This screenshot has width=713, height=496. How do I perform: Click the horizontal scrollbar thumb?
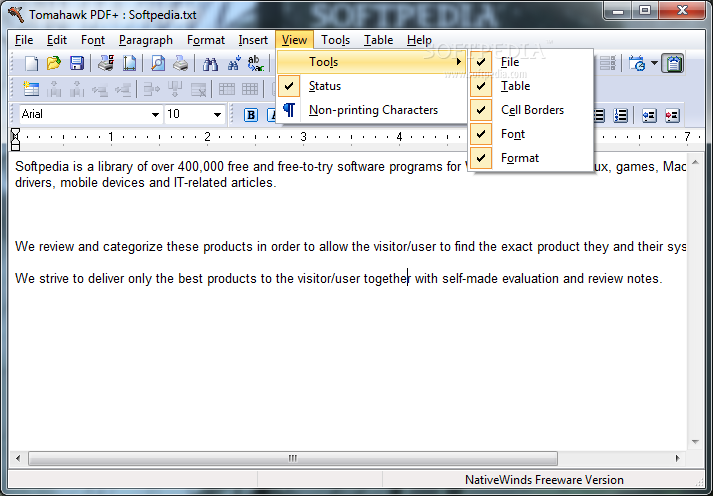click(x=293, y=458)
